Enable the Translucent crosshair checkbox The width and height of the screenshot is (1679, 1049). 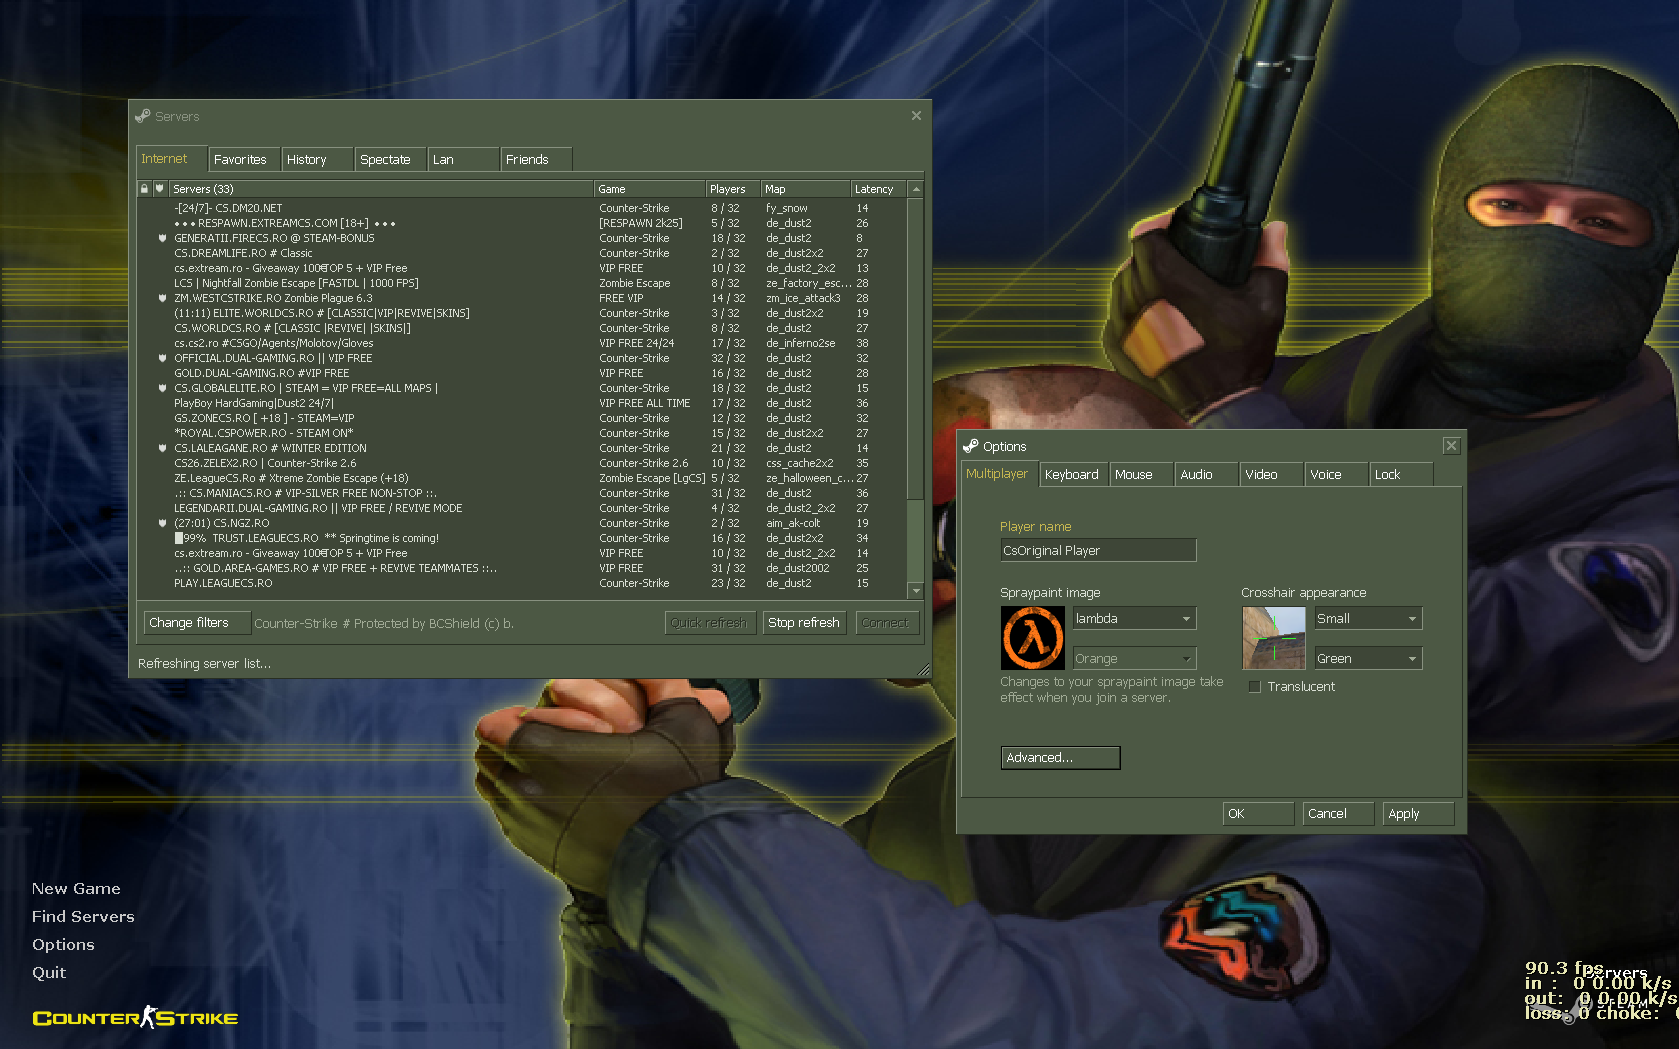(x=1254, y=687)
